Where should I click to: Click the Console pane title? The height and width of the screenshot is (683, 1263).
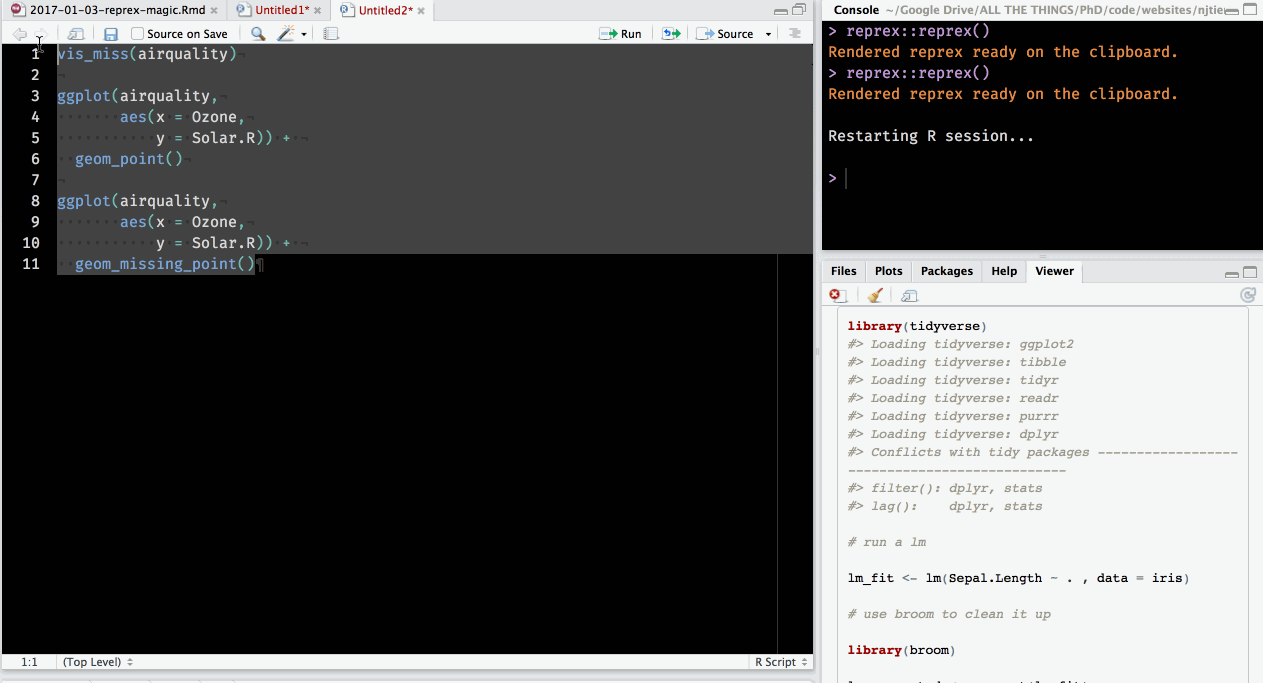[x=856, y=10]
